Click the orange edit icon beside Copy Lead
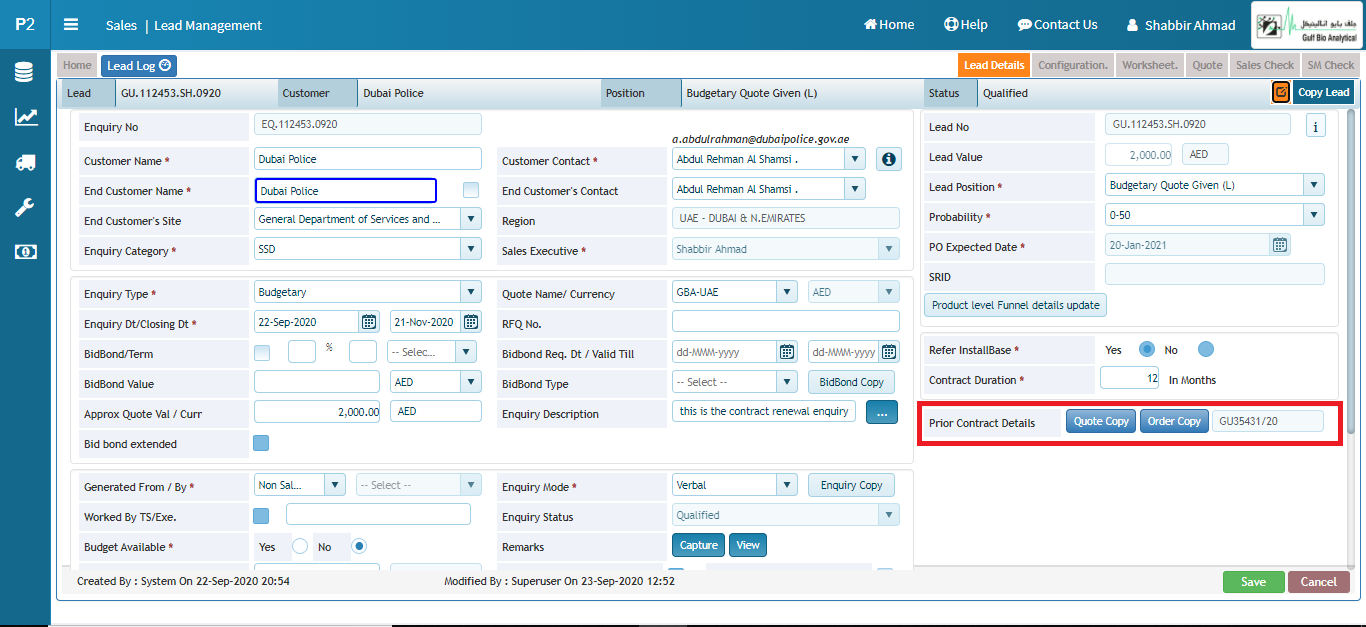Screen dimensions: 1366x627 (x=1280, y=92)
